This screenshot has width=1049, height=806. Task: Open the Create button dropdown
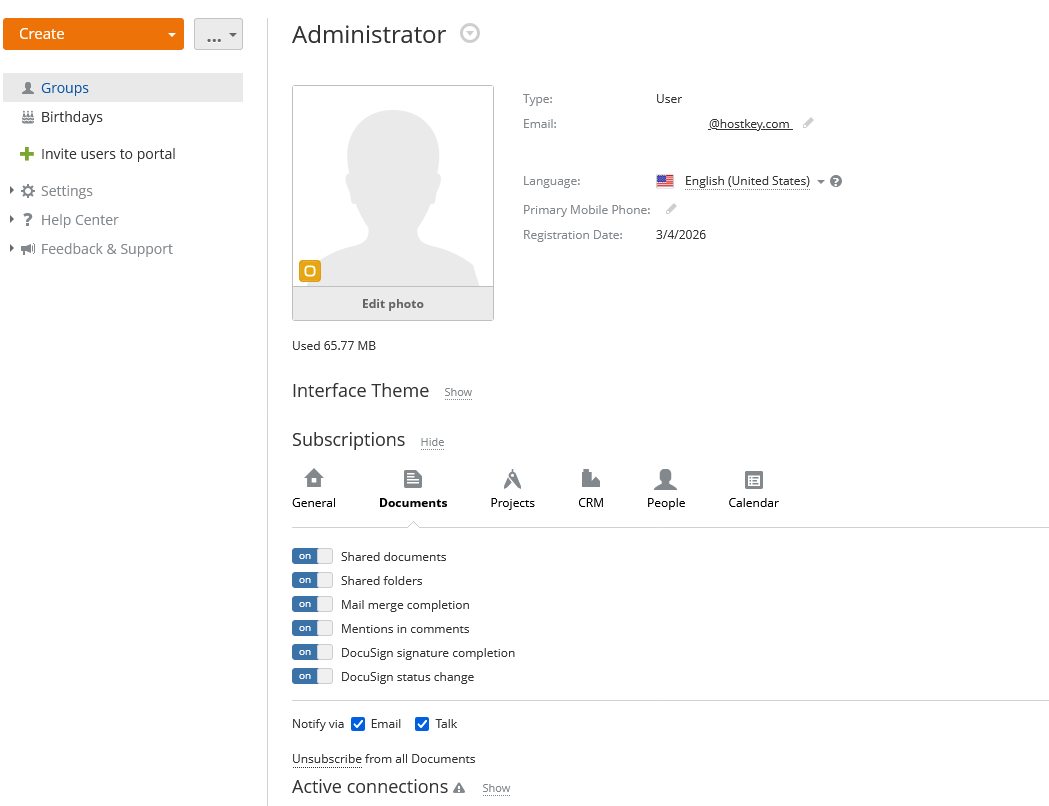pos(172,34)
